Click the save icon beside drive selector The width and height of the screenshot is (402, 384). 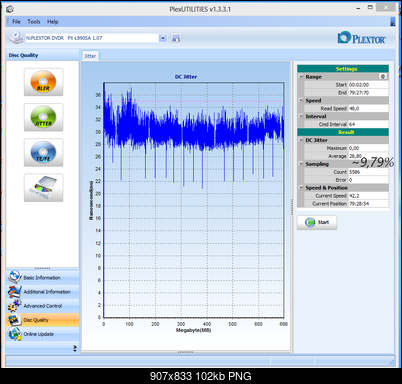(176, 38)
